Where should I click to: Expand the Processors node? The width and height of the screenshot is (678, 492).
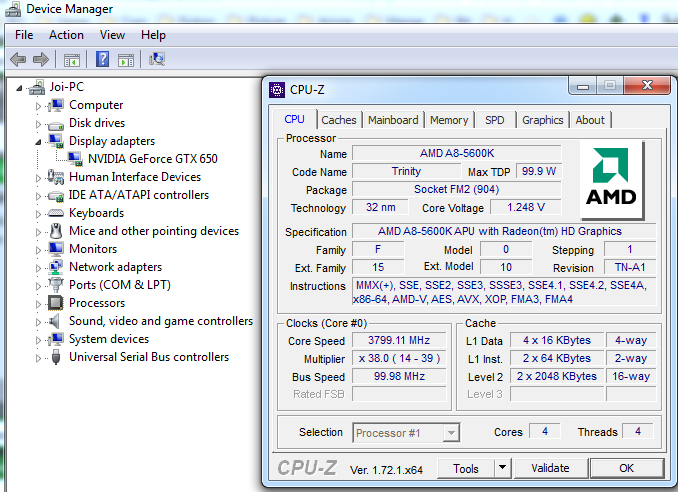[38, 304]
